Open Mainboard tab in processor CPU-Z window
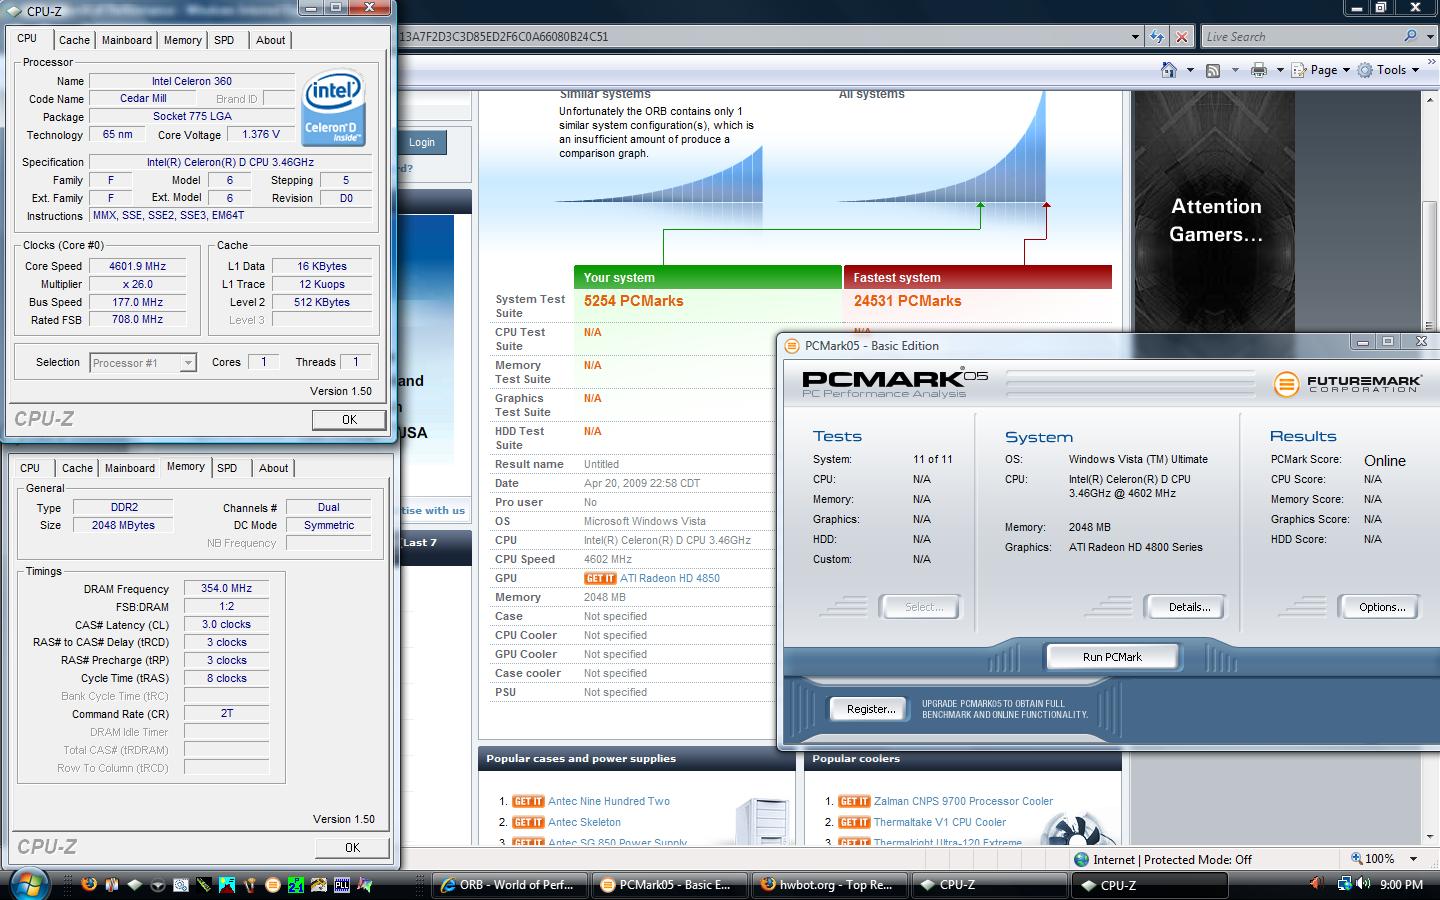1440x900 pixels. [x=127, y=40]
